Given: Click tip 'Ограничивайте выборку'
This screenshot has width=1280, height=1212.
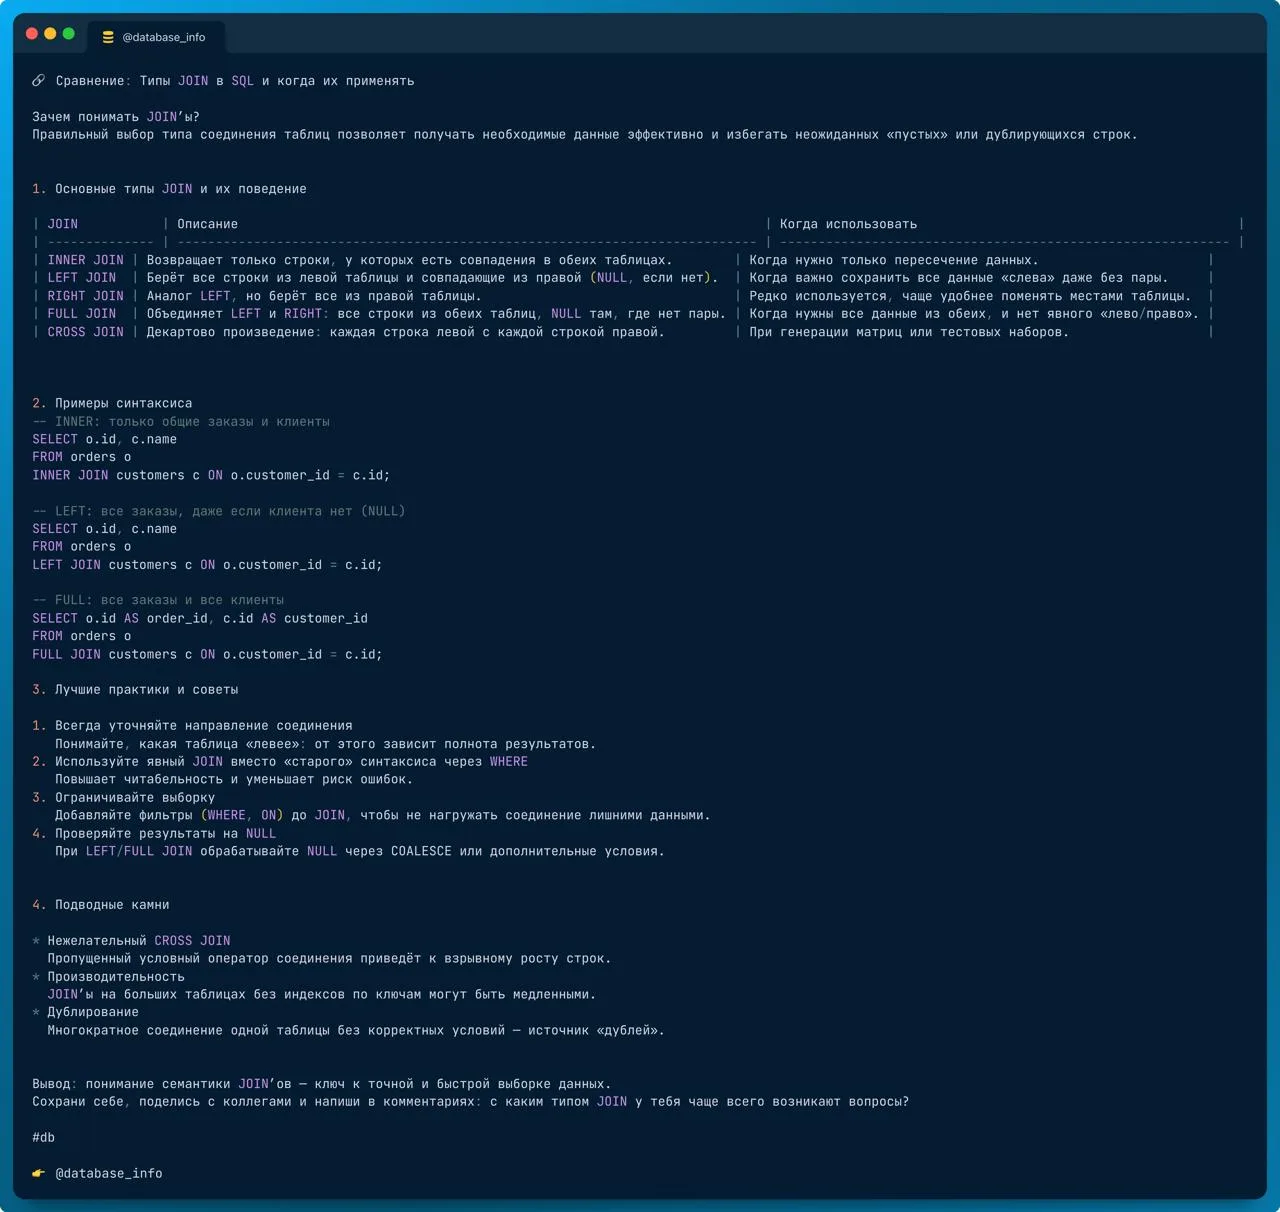Looking at the screenshot, I should coord(135,798).
